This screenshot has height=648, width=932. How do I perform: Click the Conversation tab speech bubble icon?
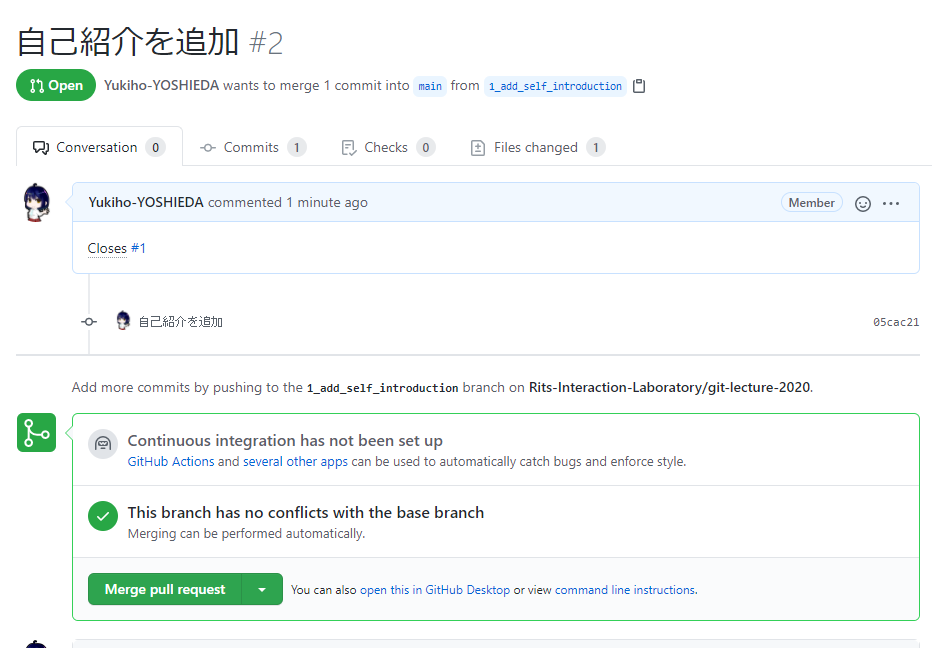(x=40, y=147)
